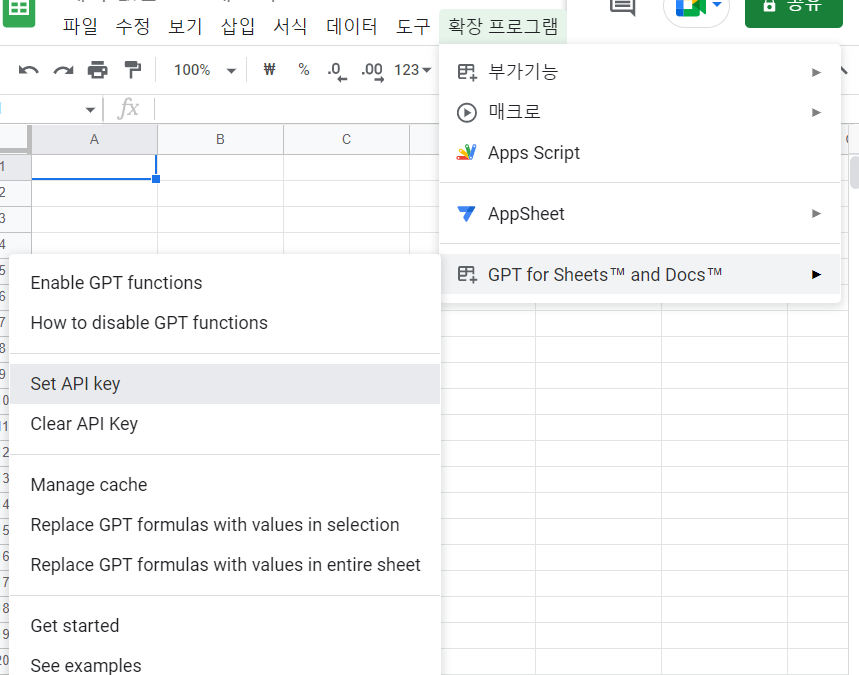Click the AppSheet submenu arrow
The image size is (859, 675).
(816, 213)
